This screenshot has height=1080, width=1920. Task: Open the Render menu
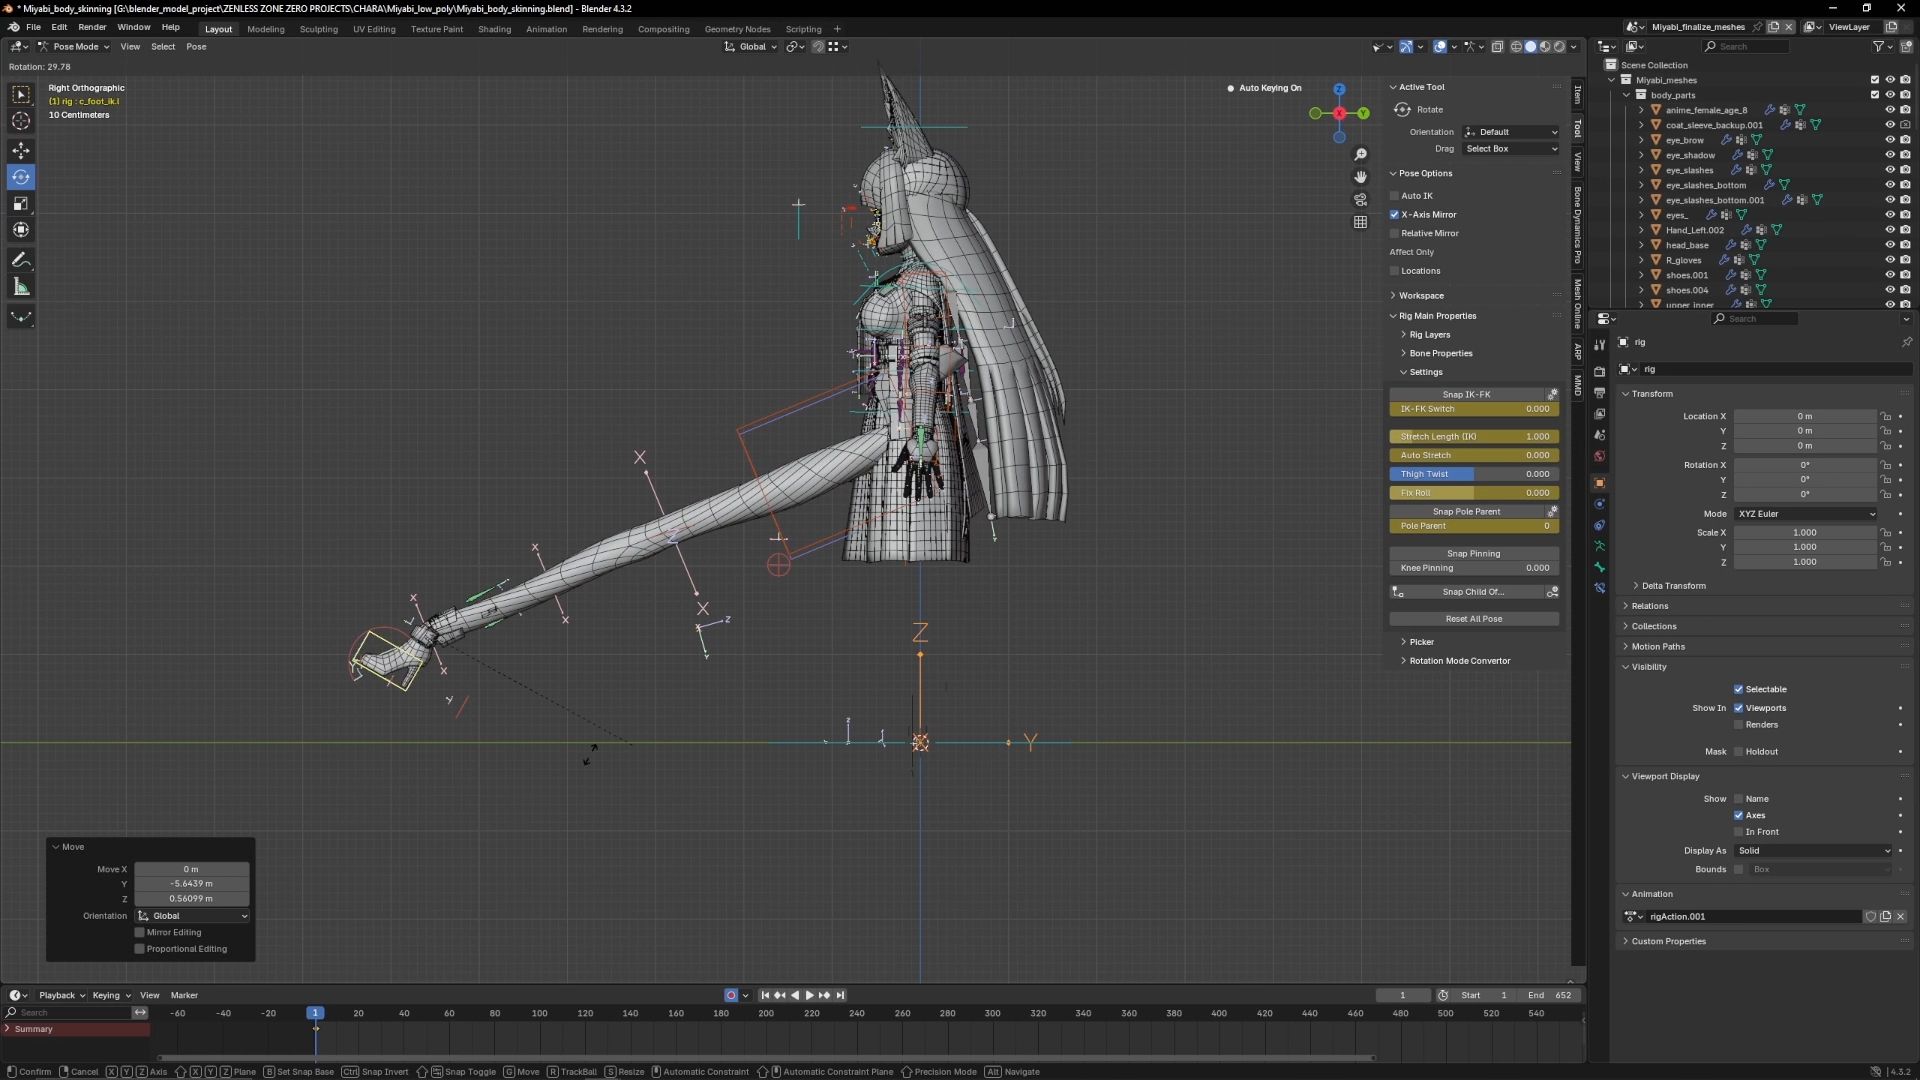92,28
